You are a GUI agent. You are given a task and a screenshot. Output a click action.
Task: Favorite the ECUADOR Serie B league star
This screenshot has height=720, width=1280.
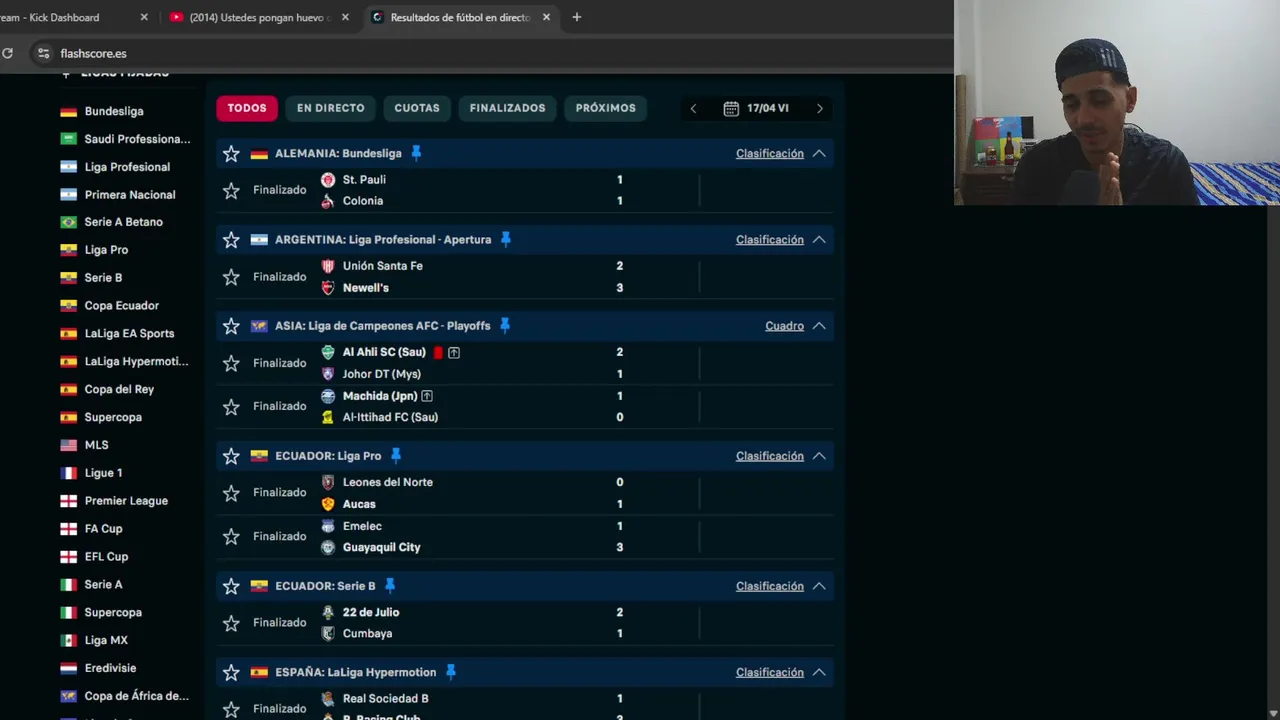pyautogui.click(x=231, y=586)
